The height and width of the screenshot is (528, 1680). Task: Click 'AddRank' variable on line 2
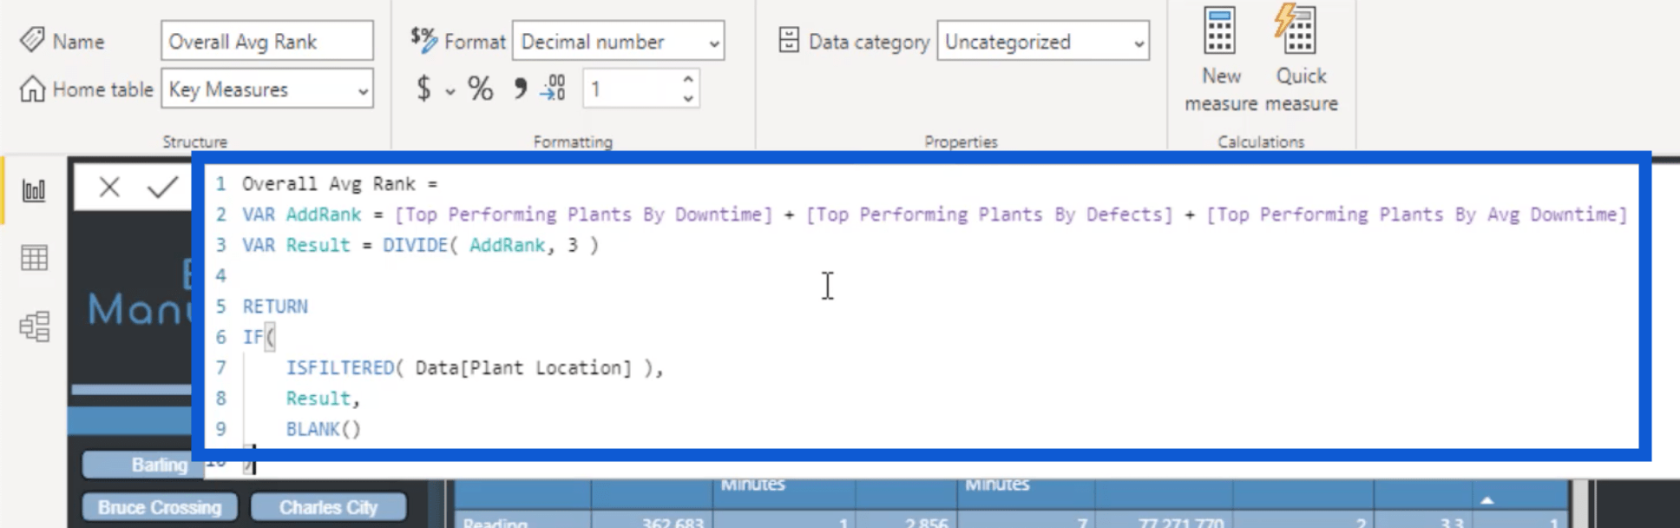[323, 215]
